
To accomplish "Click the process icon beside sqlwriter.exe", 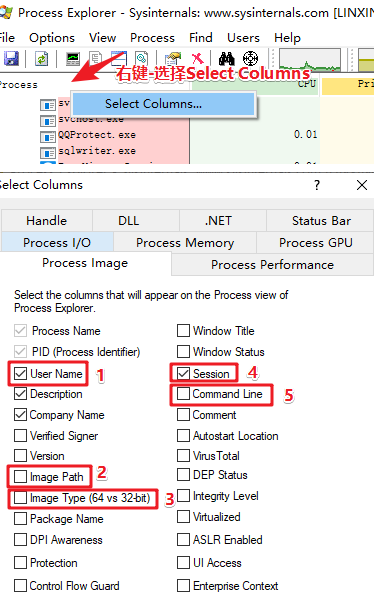I will click(x=48, y=153).
